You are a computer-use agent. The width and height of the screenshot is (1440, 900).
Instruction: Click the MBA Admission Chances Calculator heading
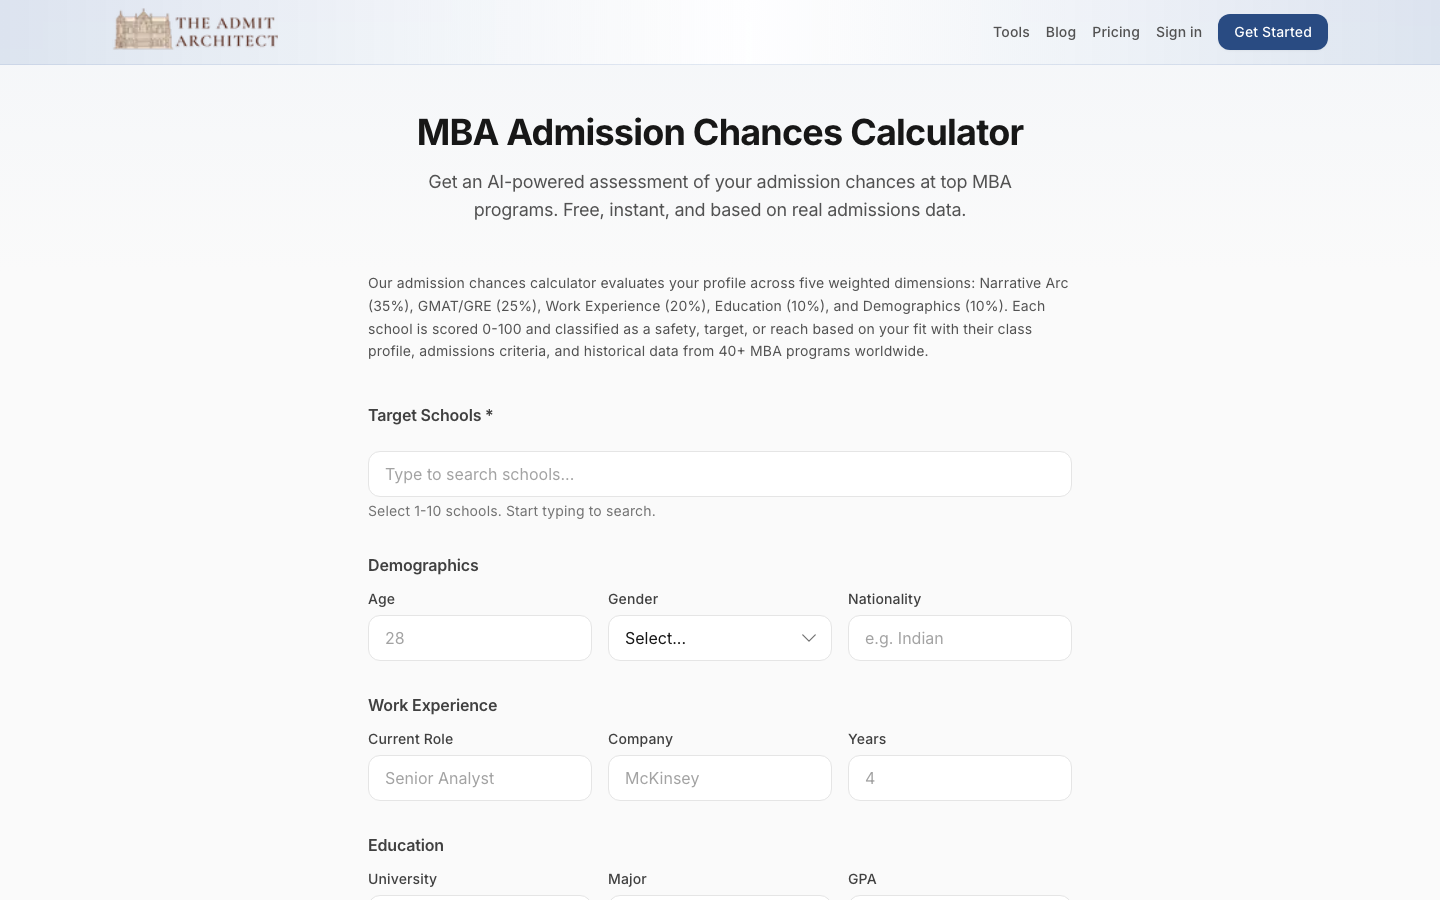pyautogui.click(x=719, y=131)
